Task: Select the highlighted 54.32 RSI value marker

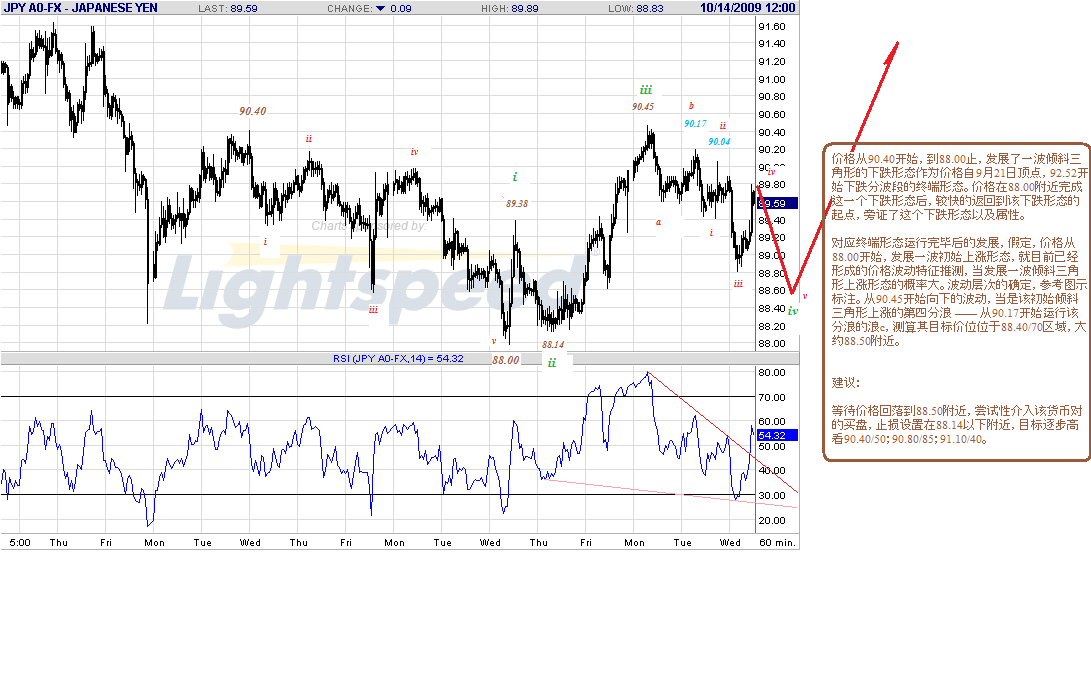Action: (777, 436)
